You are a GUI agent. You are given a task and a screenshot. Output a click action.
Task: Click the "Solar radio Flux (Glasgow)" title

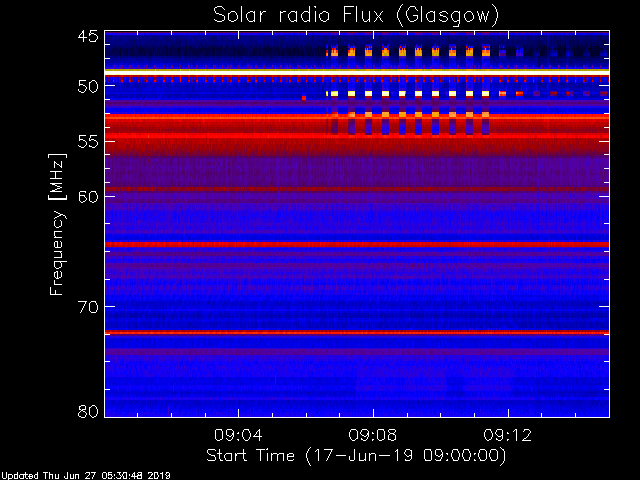(x=356, y=15)
